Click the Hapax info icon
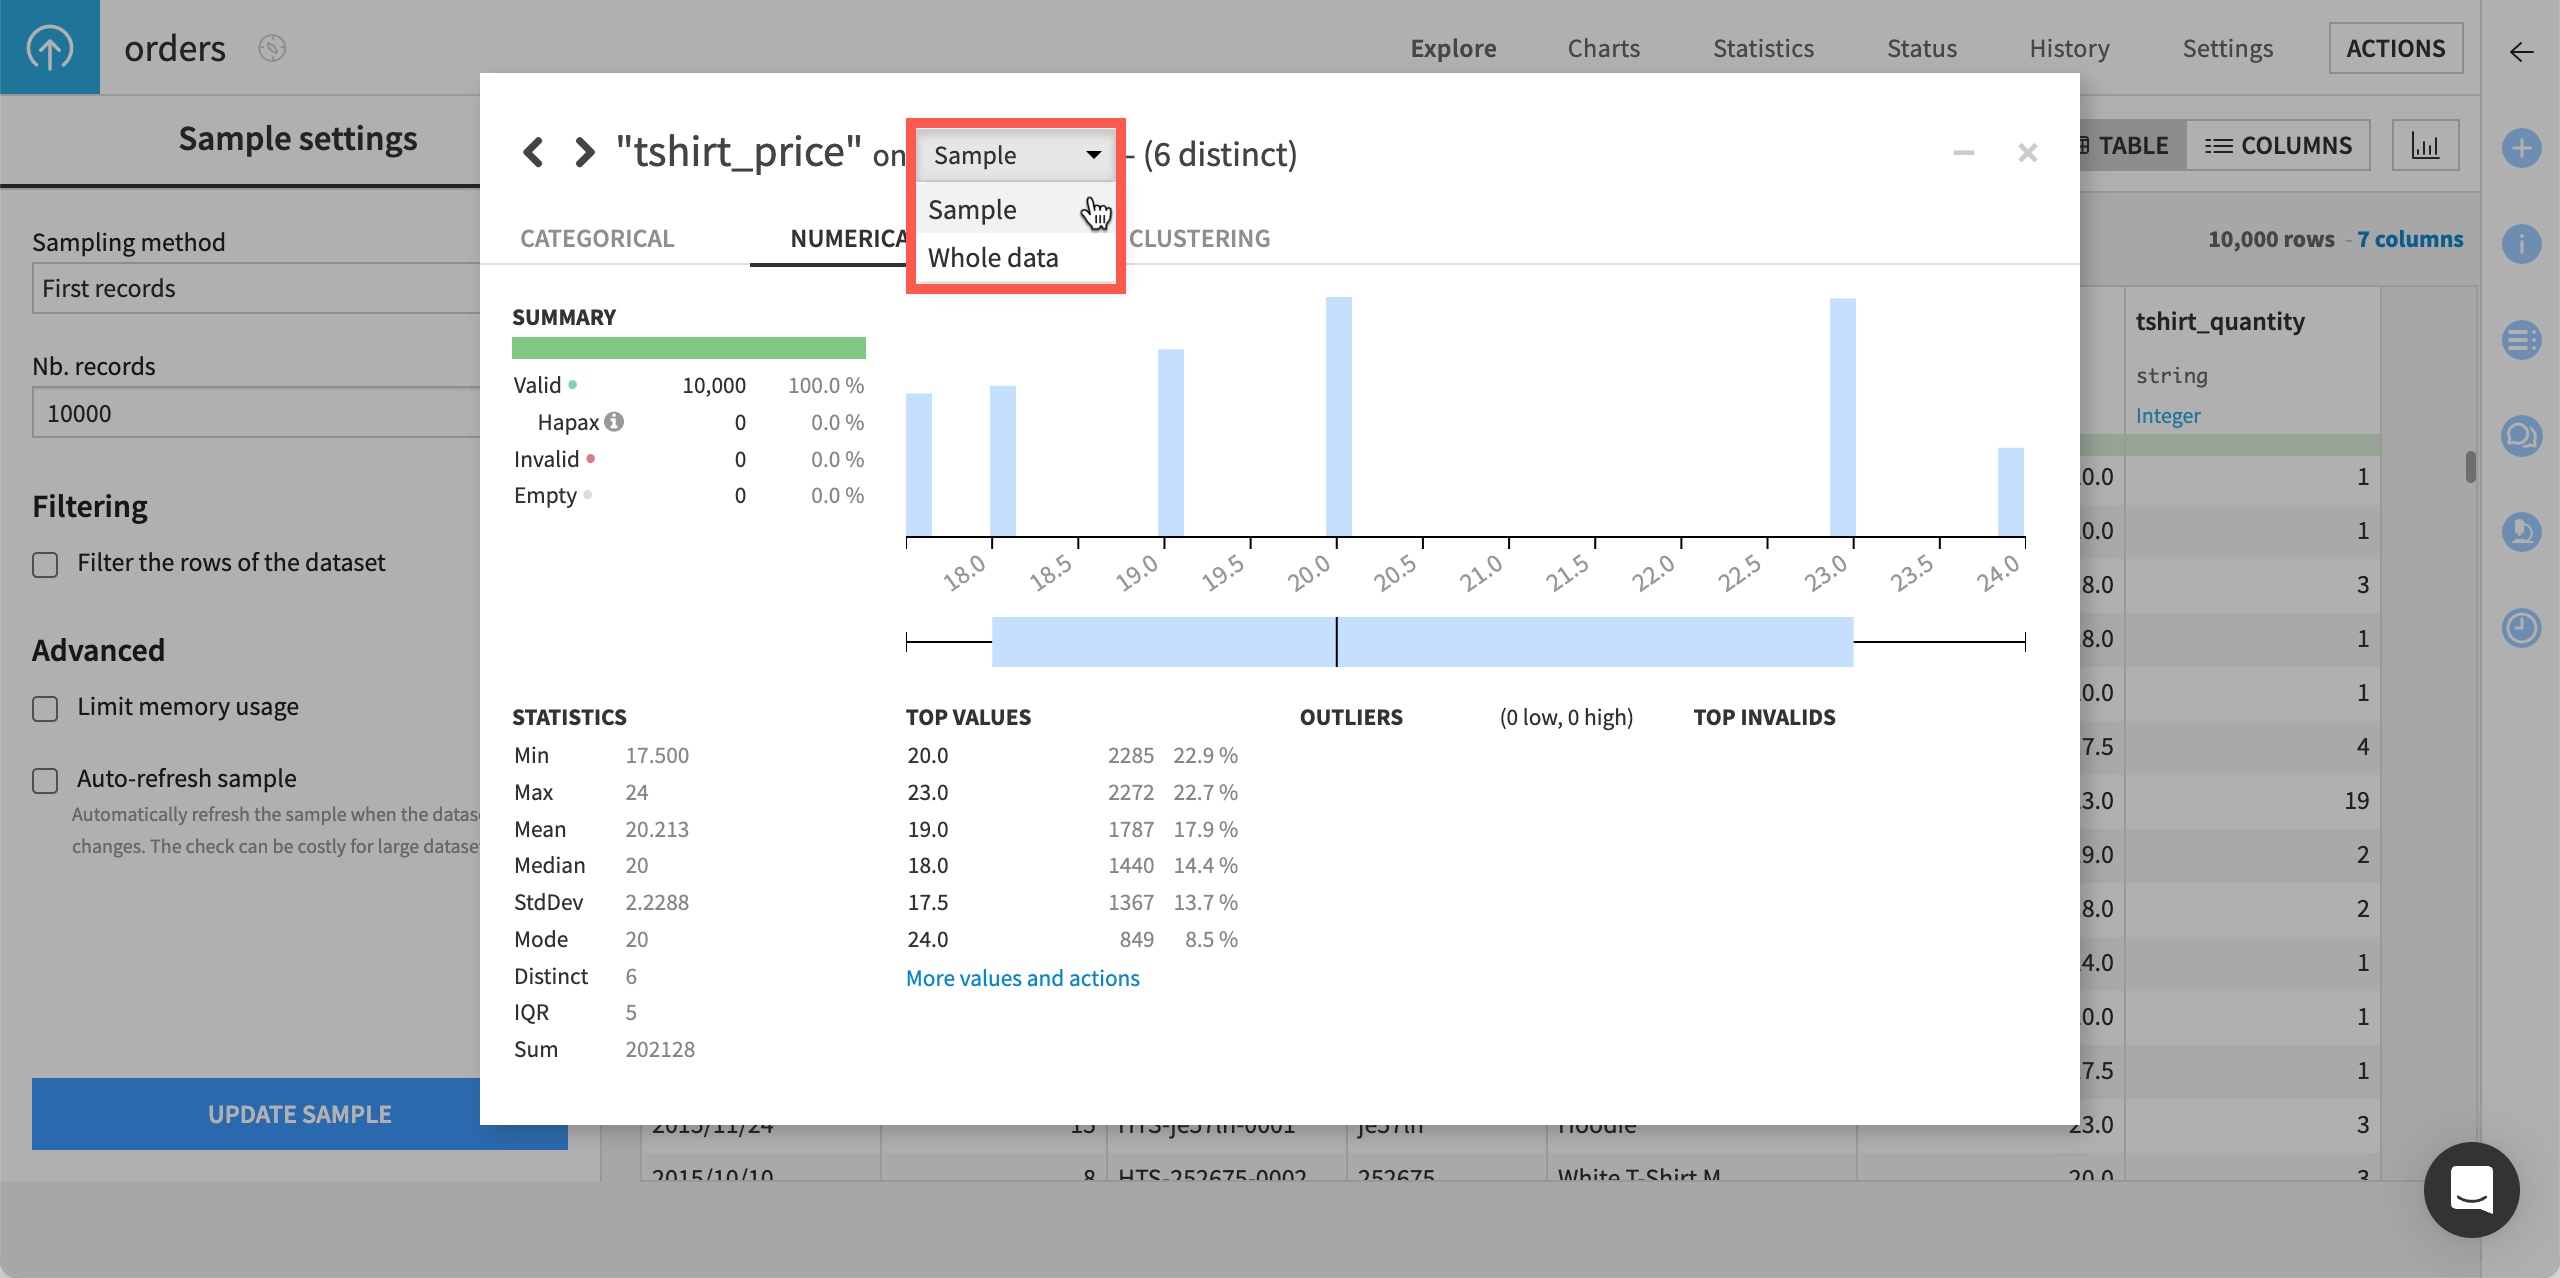The image size is (2560, 1278). (x=614, y=422)
